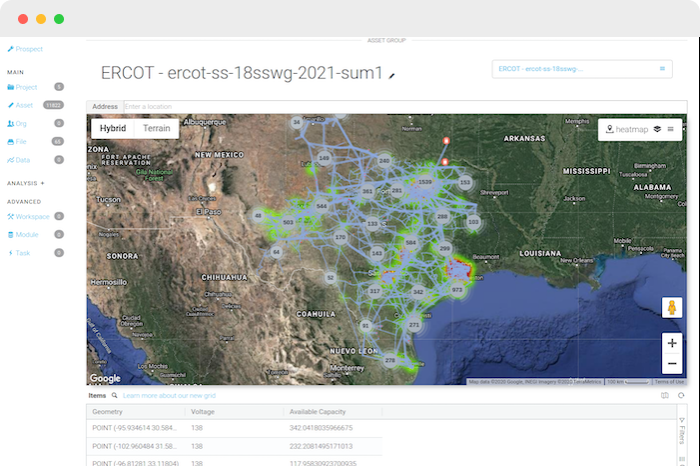Open the Project section in sidebar

[22, 87]
